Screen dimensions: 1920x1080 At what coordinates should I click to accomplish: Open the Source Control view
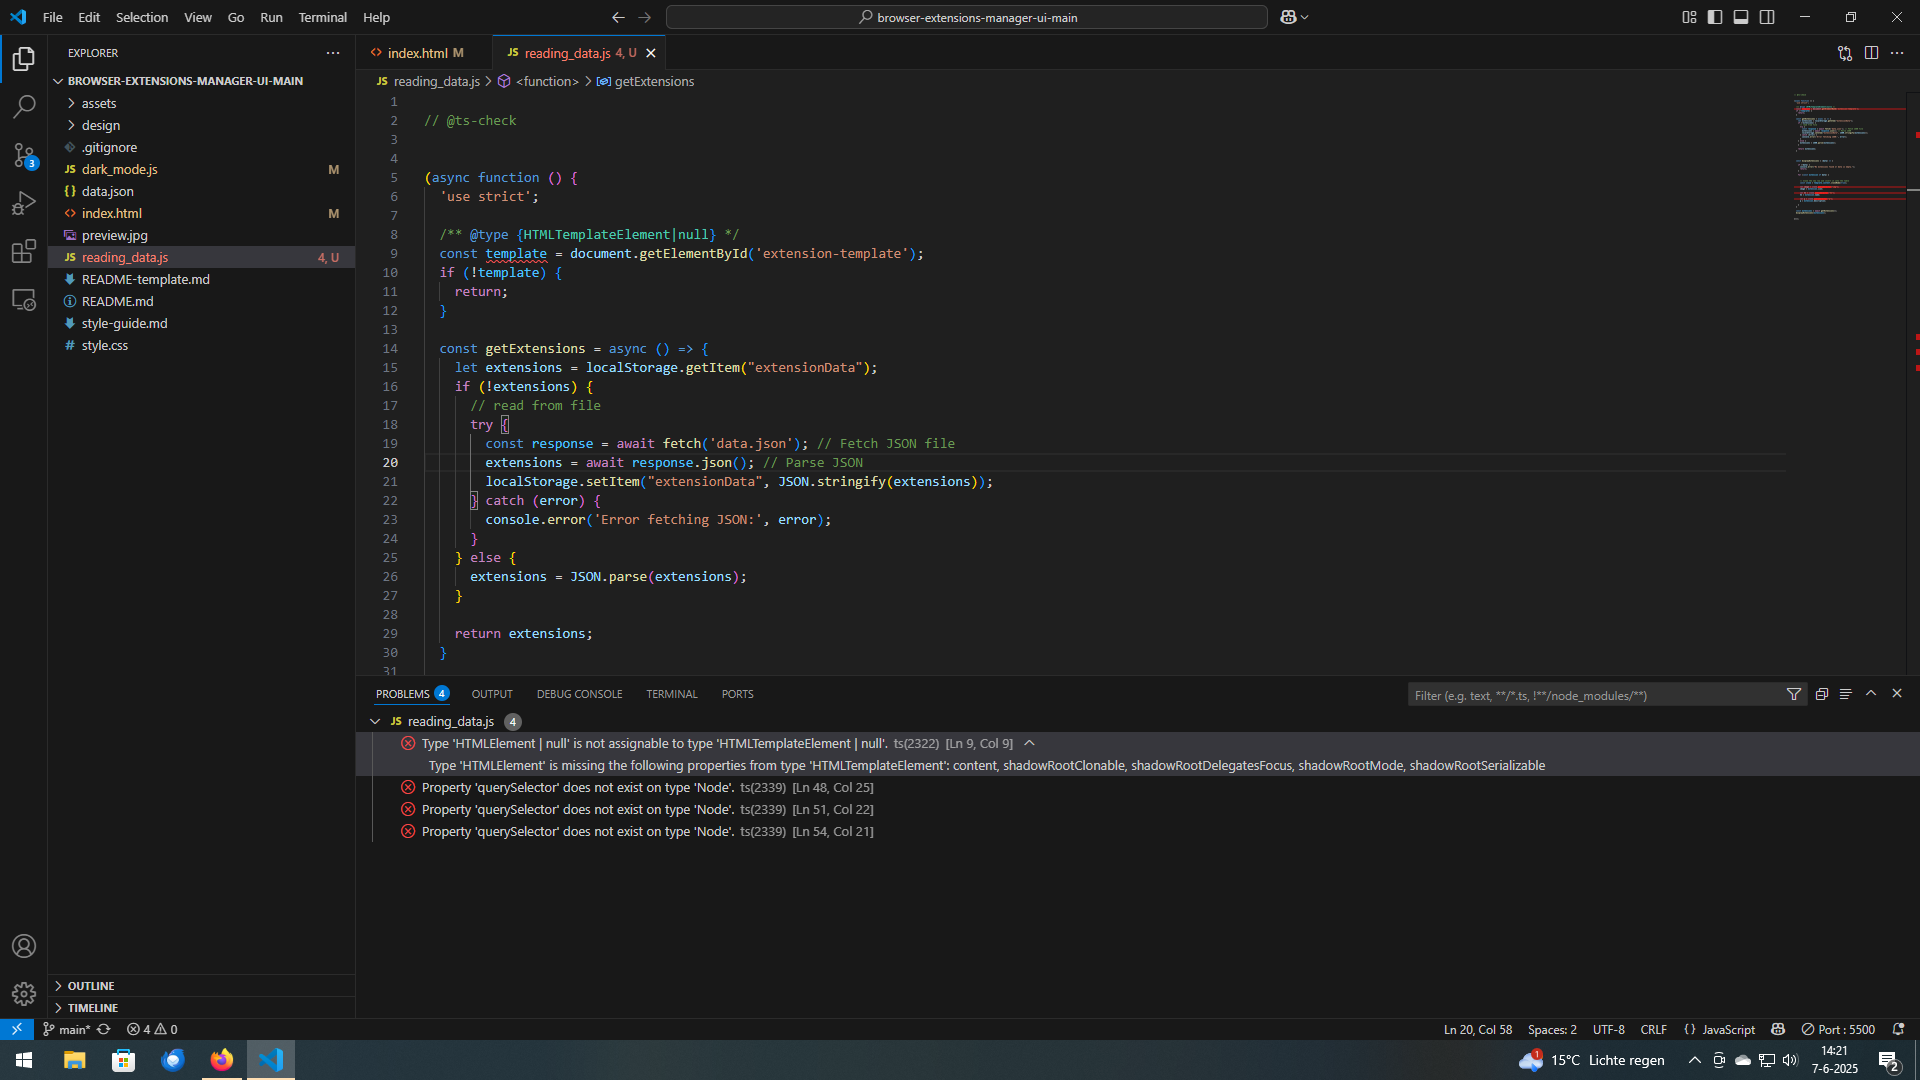(x=24, y=155)
